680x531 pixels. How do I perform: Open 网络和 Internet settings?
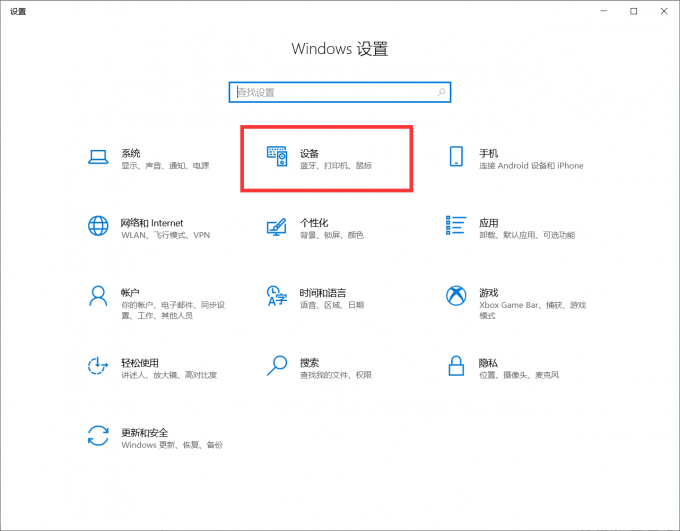pyautogui.click(x=152, y=223)
